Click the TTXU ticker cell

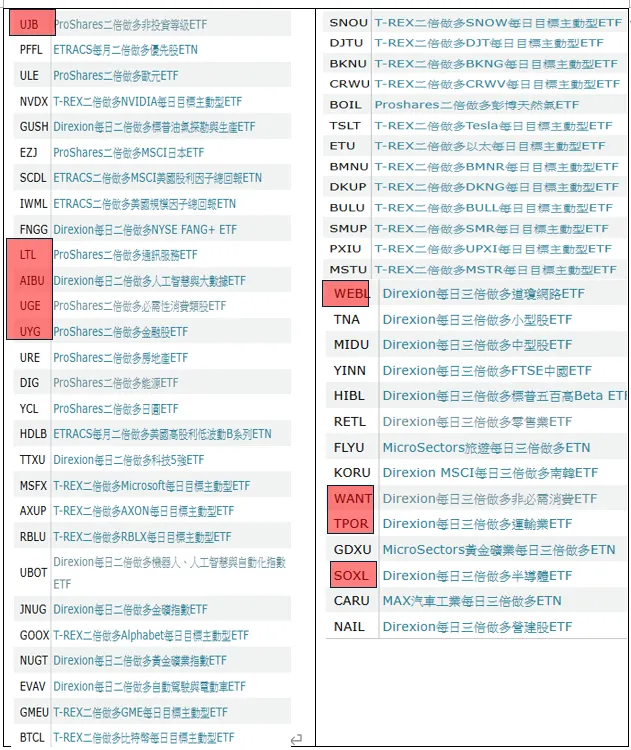pos(33,460)
